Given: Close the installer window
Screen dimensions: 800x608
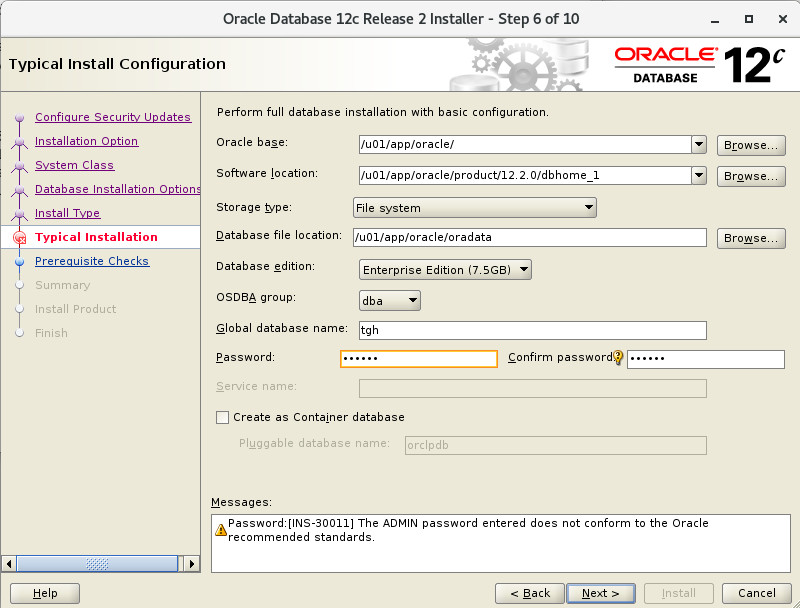Looking at the screenshot, I should (783, 19).
